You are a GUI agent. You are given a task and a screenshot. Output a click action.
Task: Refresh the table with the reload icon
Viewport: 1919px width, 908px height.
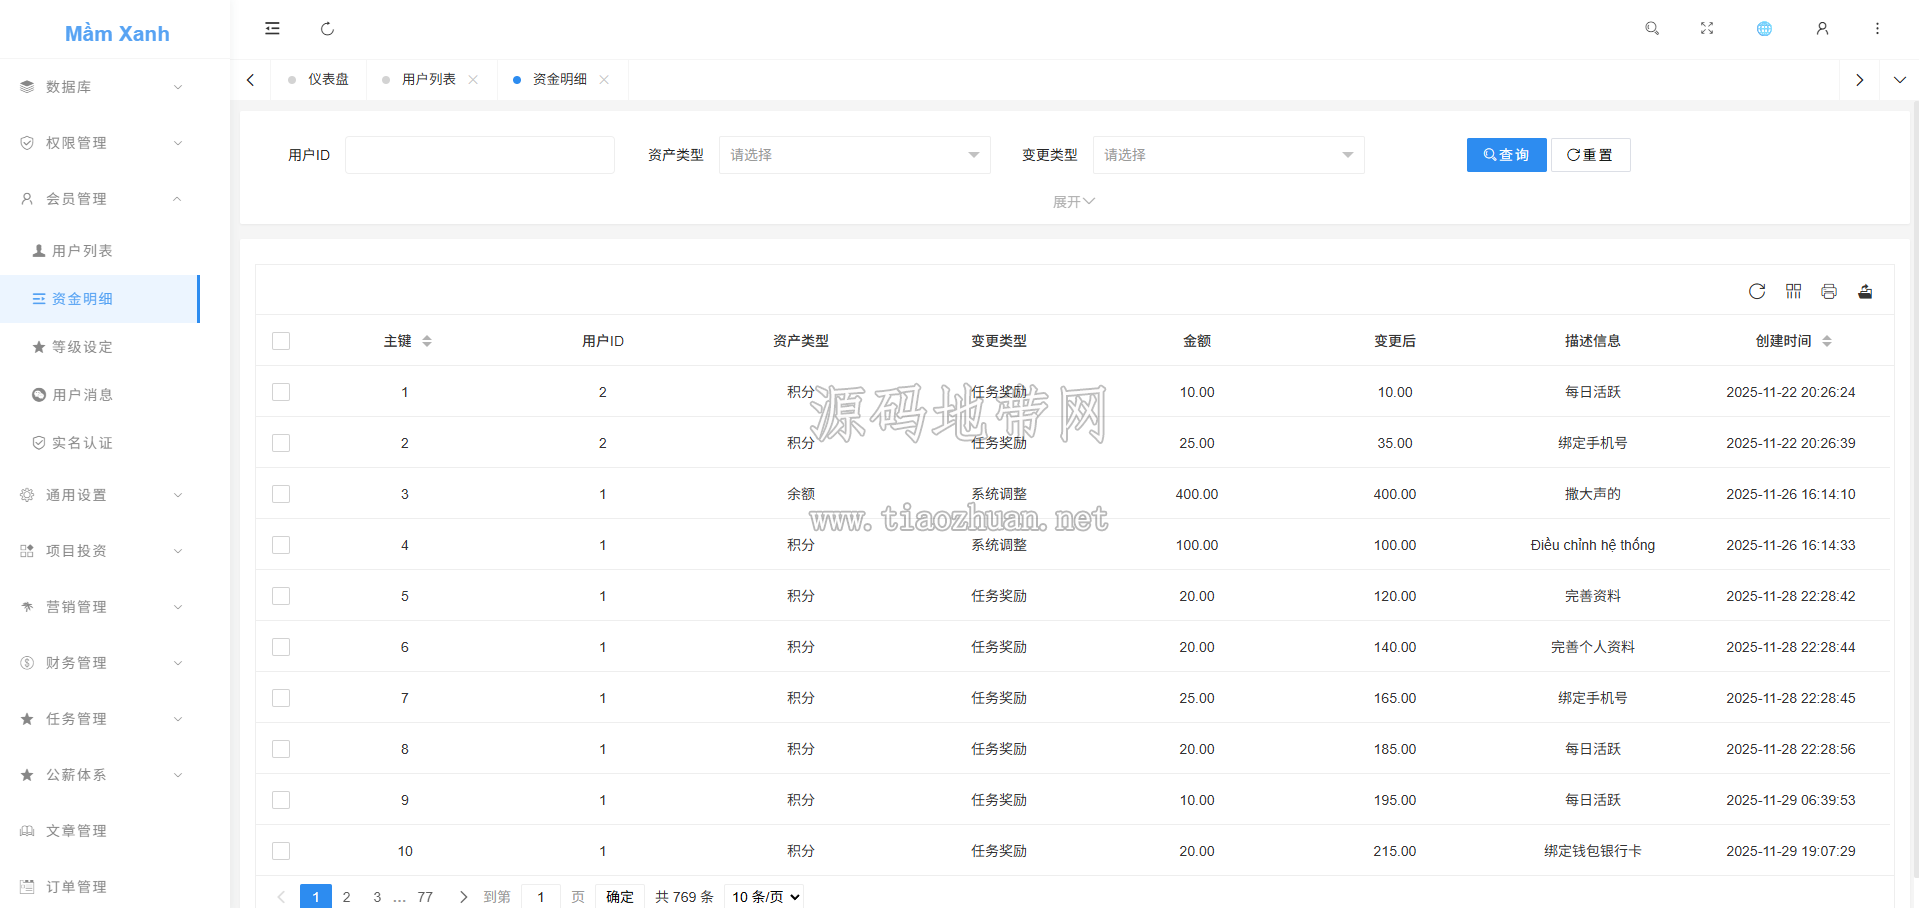1757,291
